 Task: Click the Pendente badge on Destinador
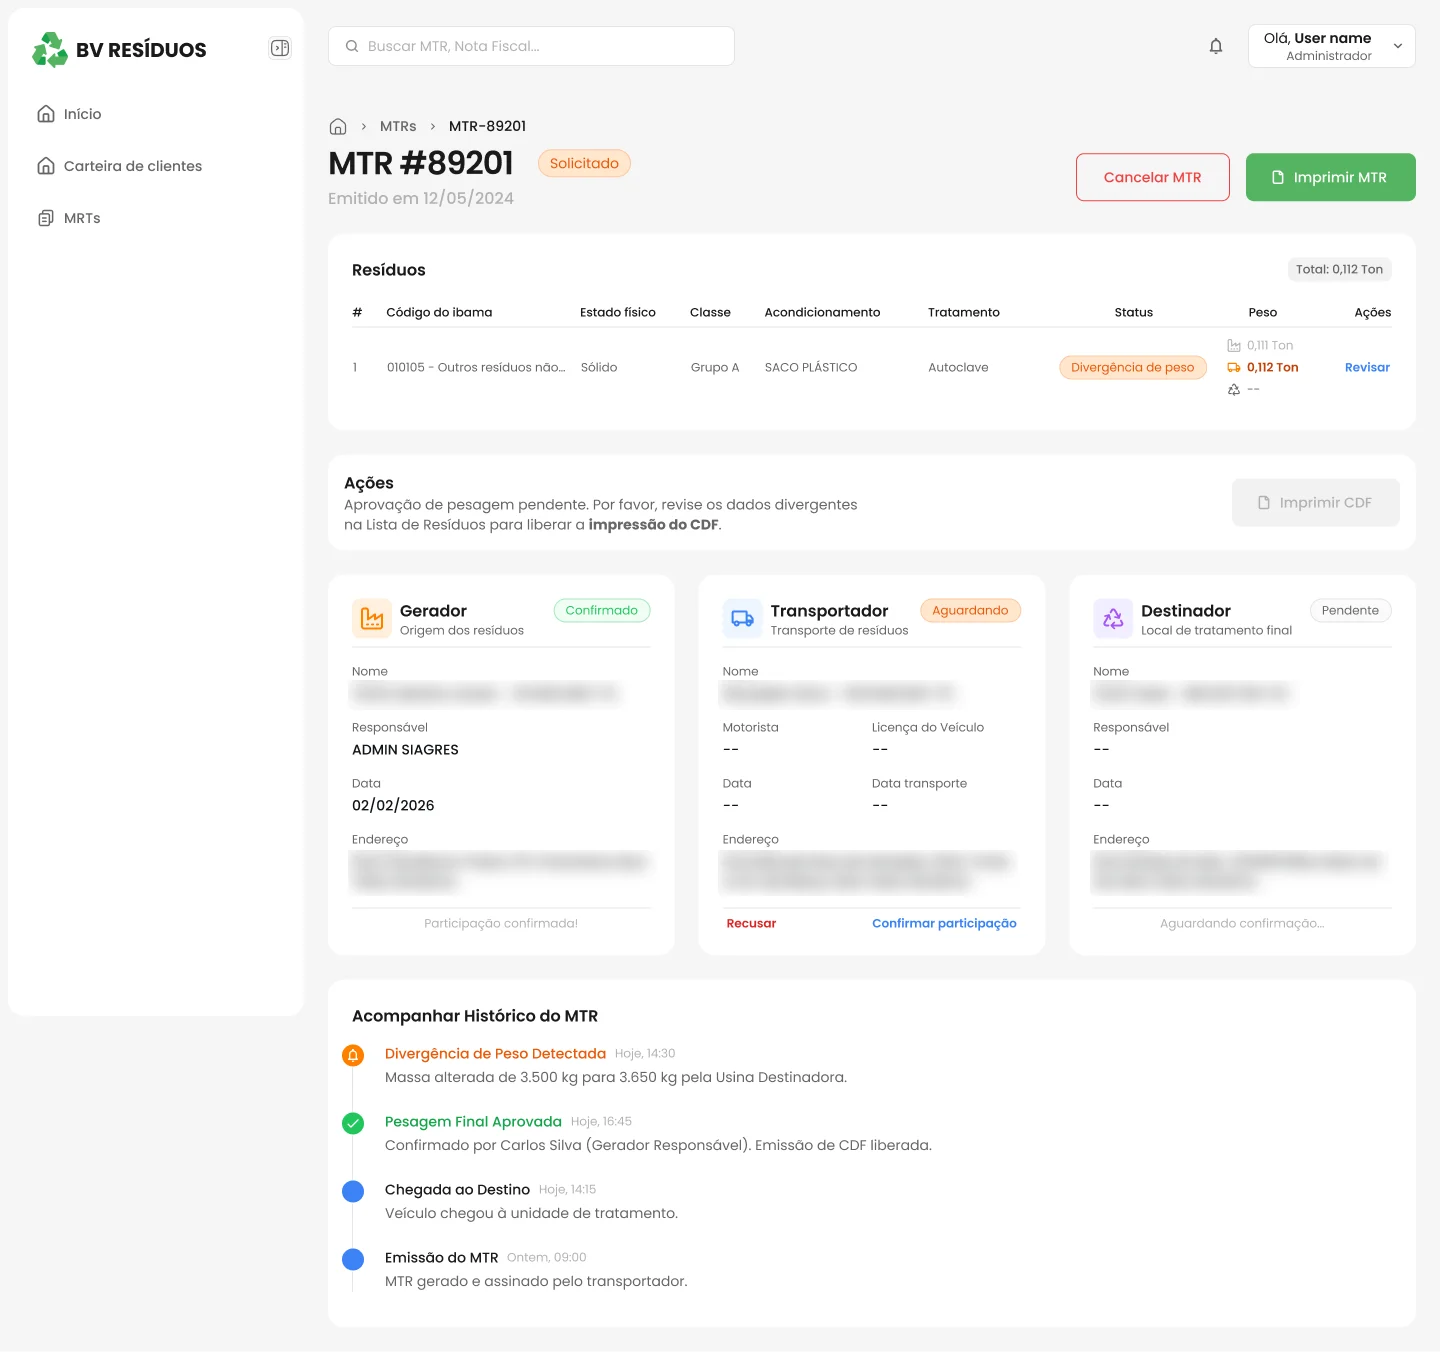point(1351,610)
